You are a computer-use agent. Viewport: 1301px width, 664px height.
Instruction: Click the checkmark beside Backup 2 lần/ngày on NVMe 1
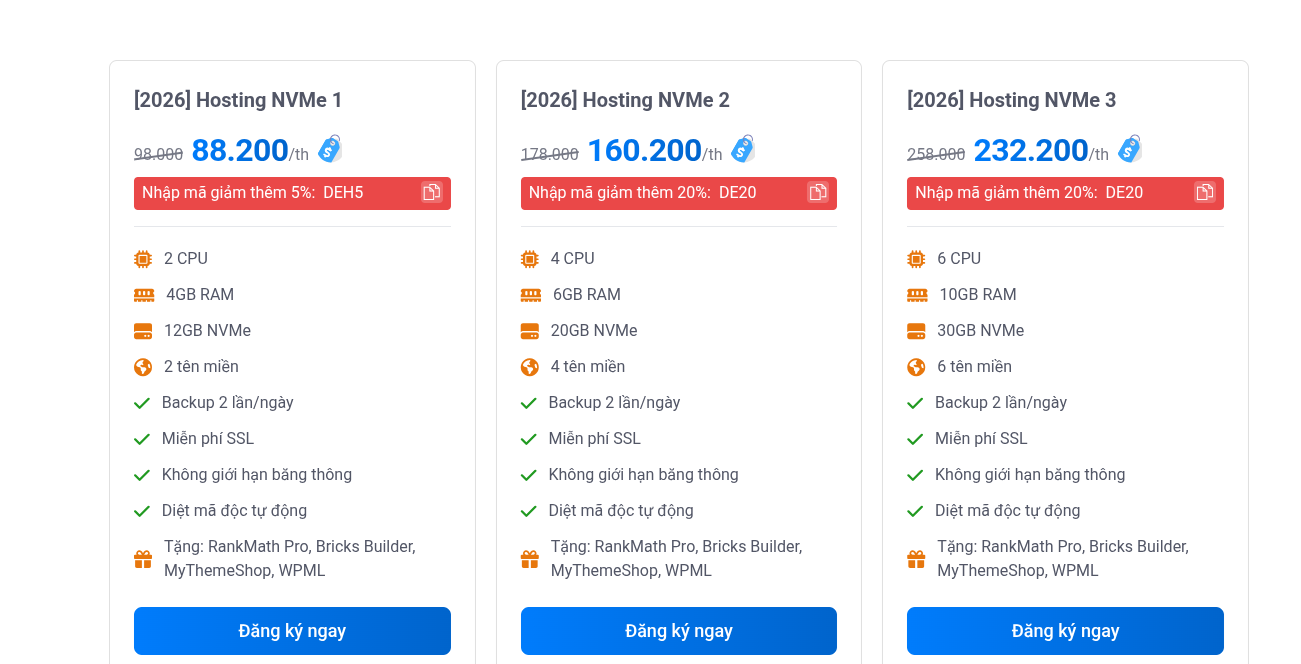click(141, 402)
